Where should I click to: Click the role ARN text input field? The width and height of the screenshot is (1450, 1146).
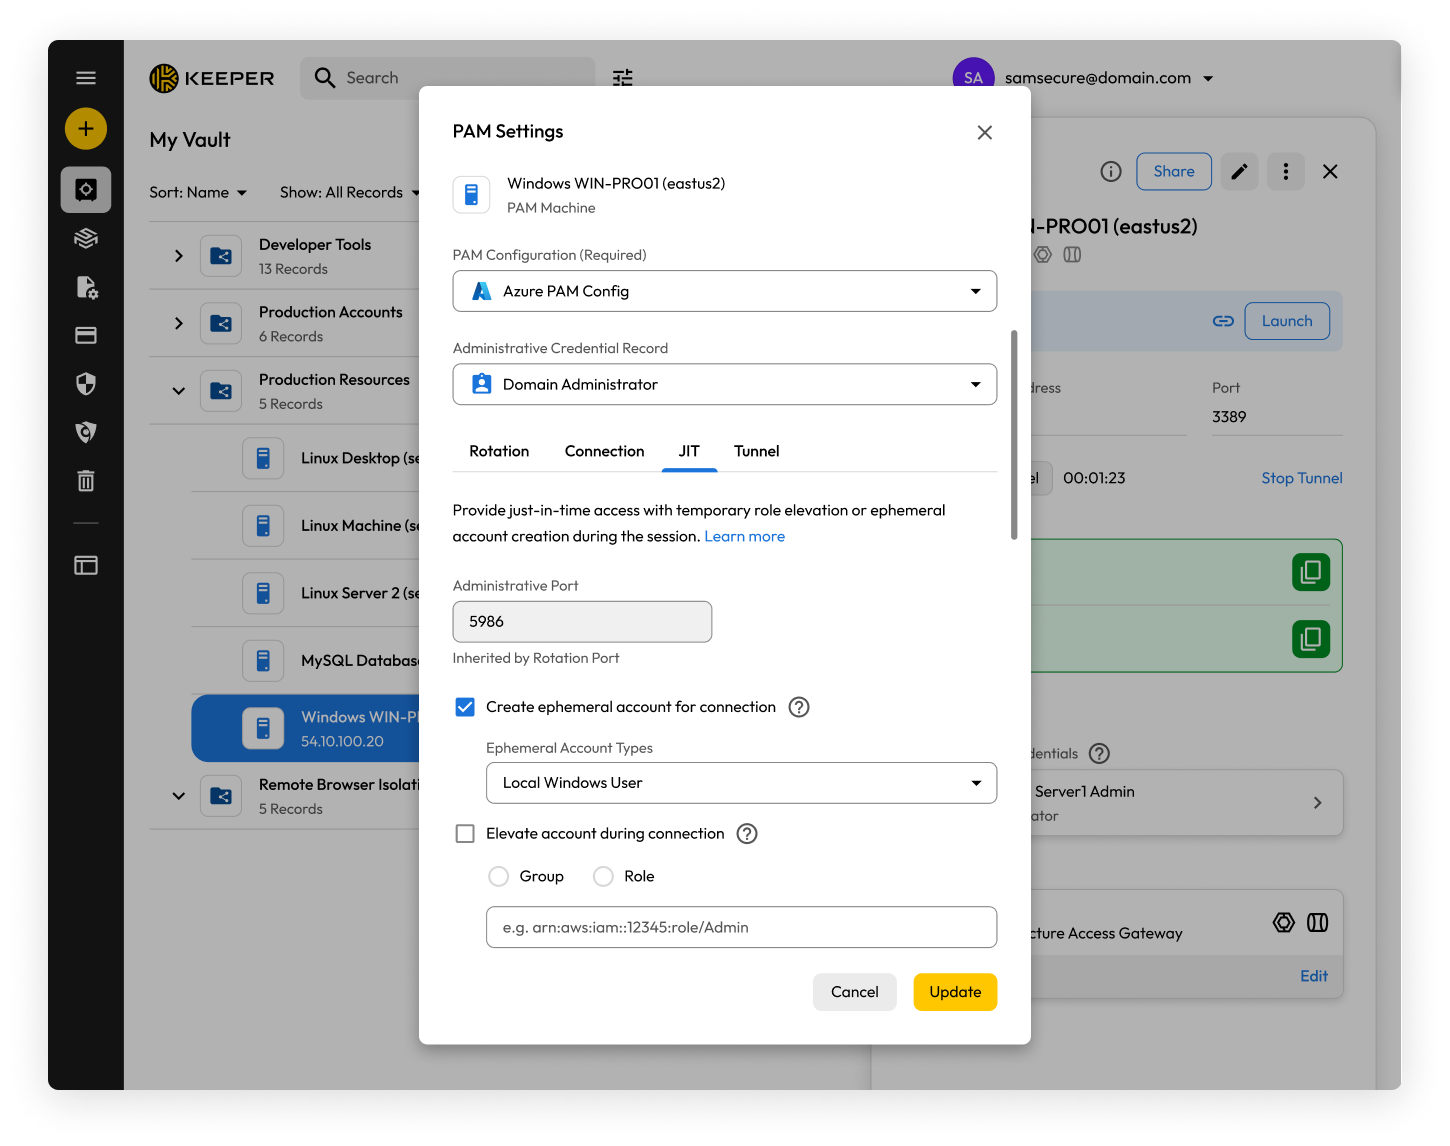(741, 927)
